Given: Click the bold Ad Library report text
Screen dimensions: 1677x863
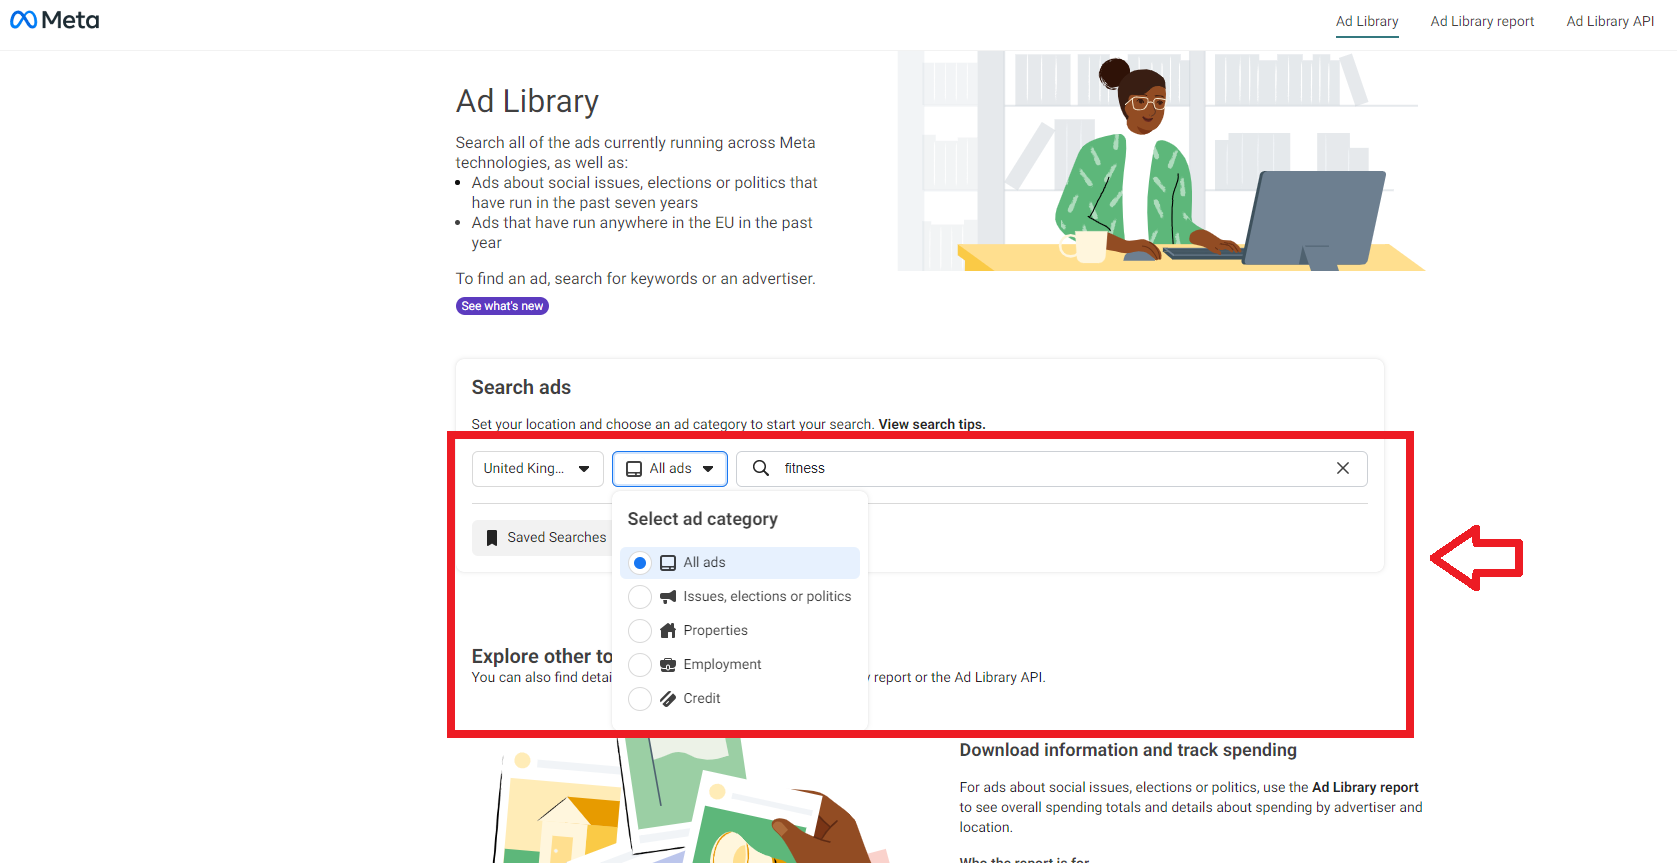Looking at the screenshot, I should click(x=1365, y=787).
